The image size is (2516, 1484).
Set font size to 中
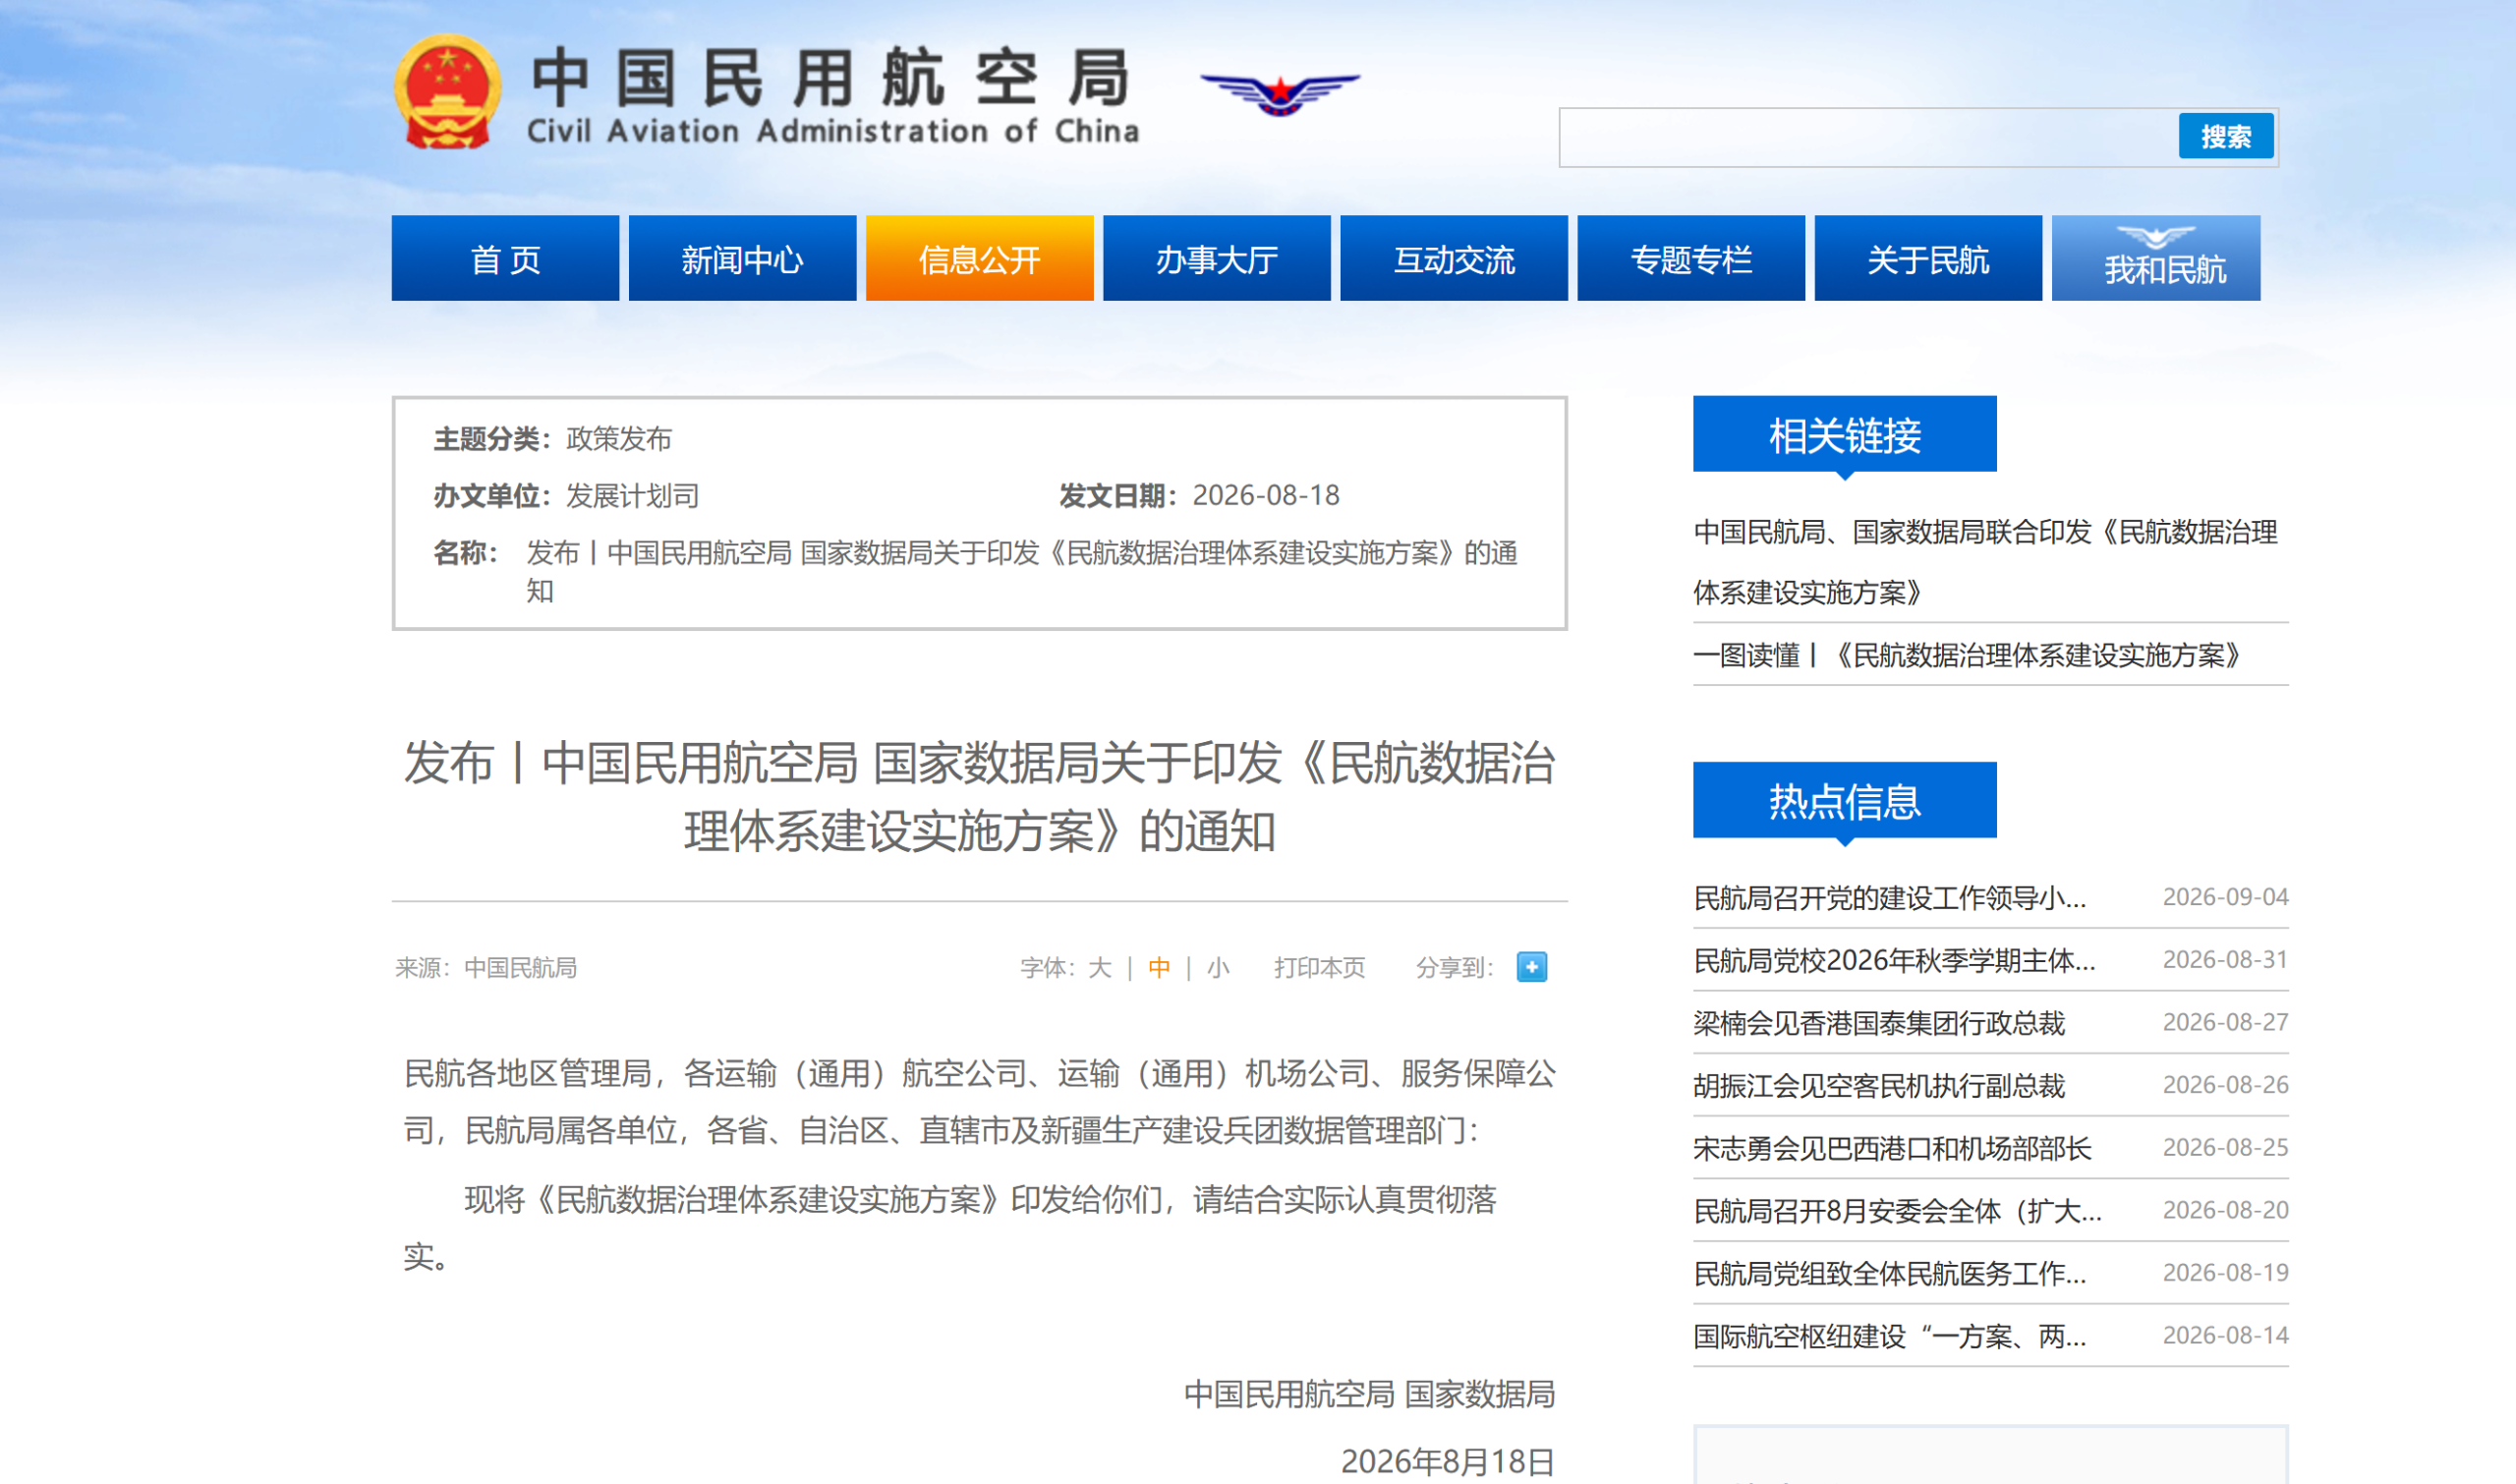point(1159,968)
